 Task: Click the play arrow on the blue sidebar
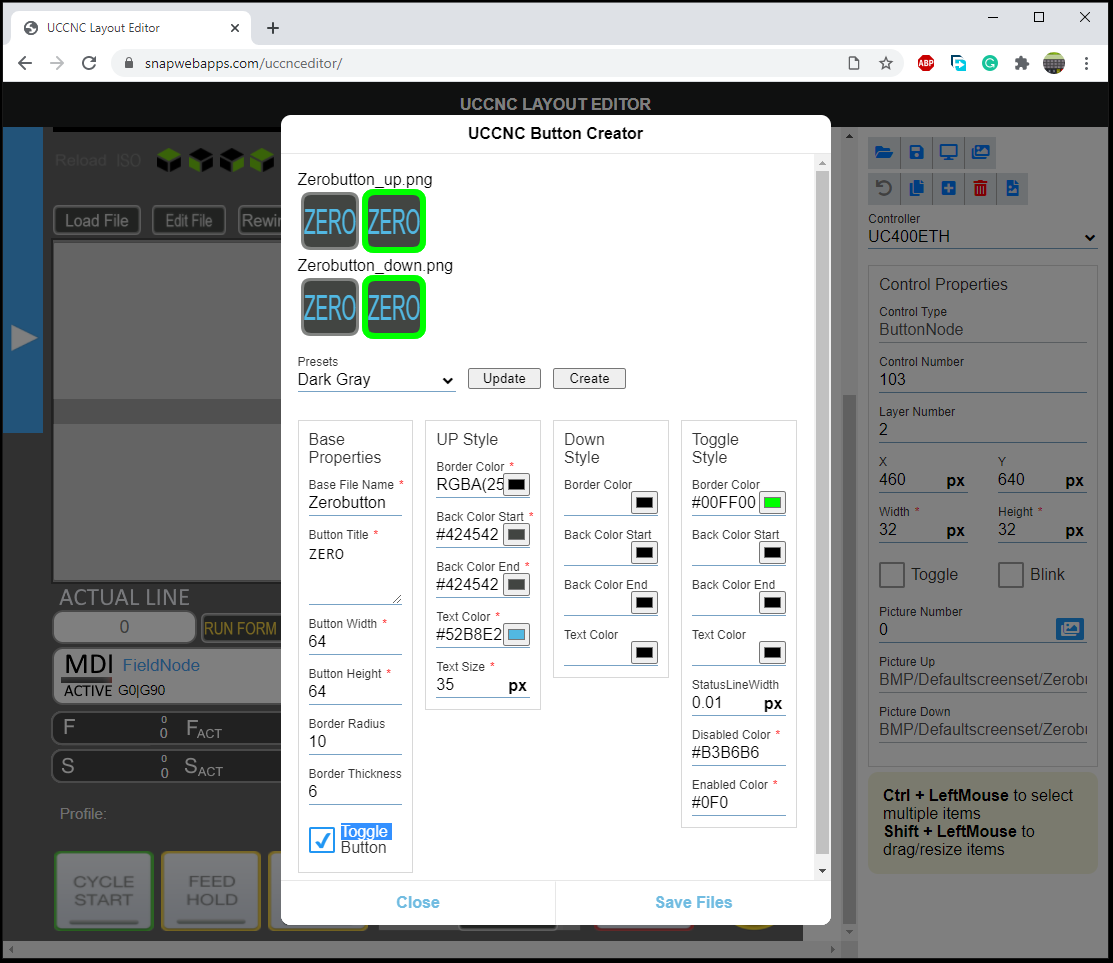(23, 338)
